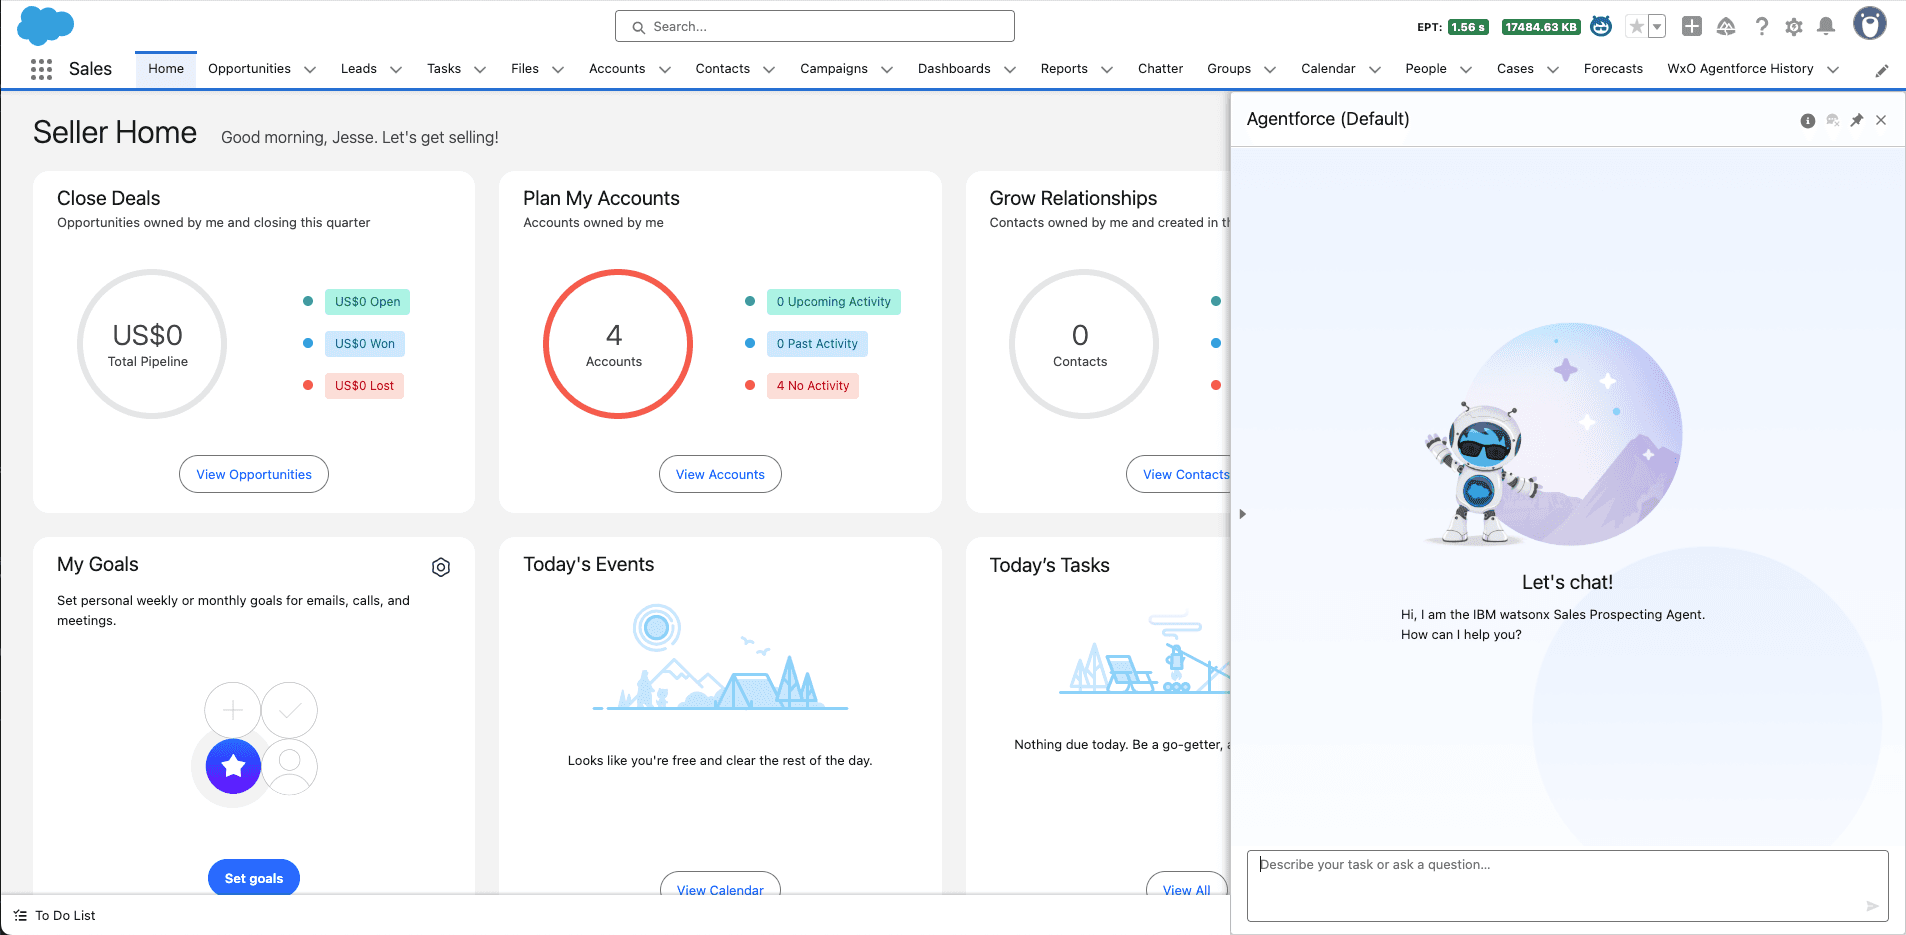1906x935 pixels.
Task: Click View Contacts button
Action: 1179,474
